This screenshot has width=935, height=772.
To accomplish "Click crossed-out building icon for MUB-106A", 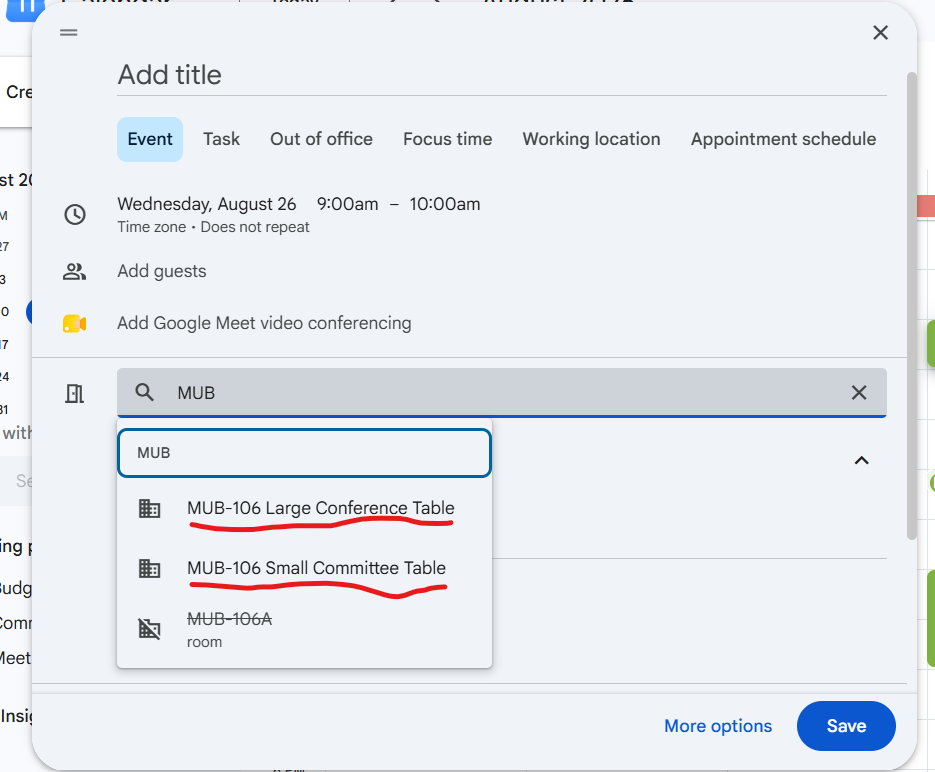I will (x=149, y=628).
